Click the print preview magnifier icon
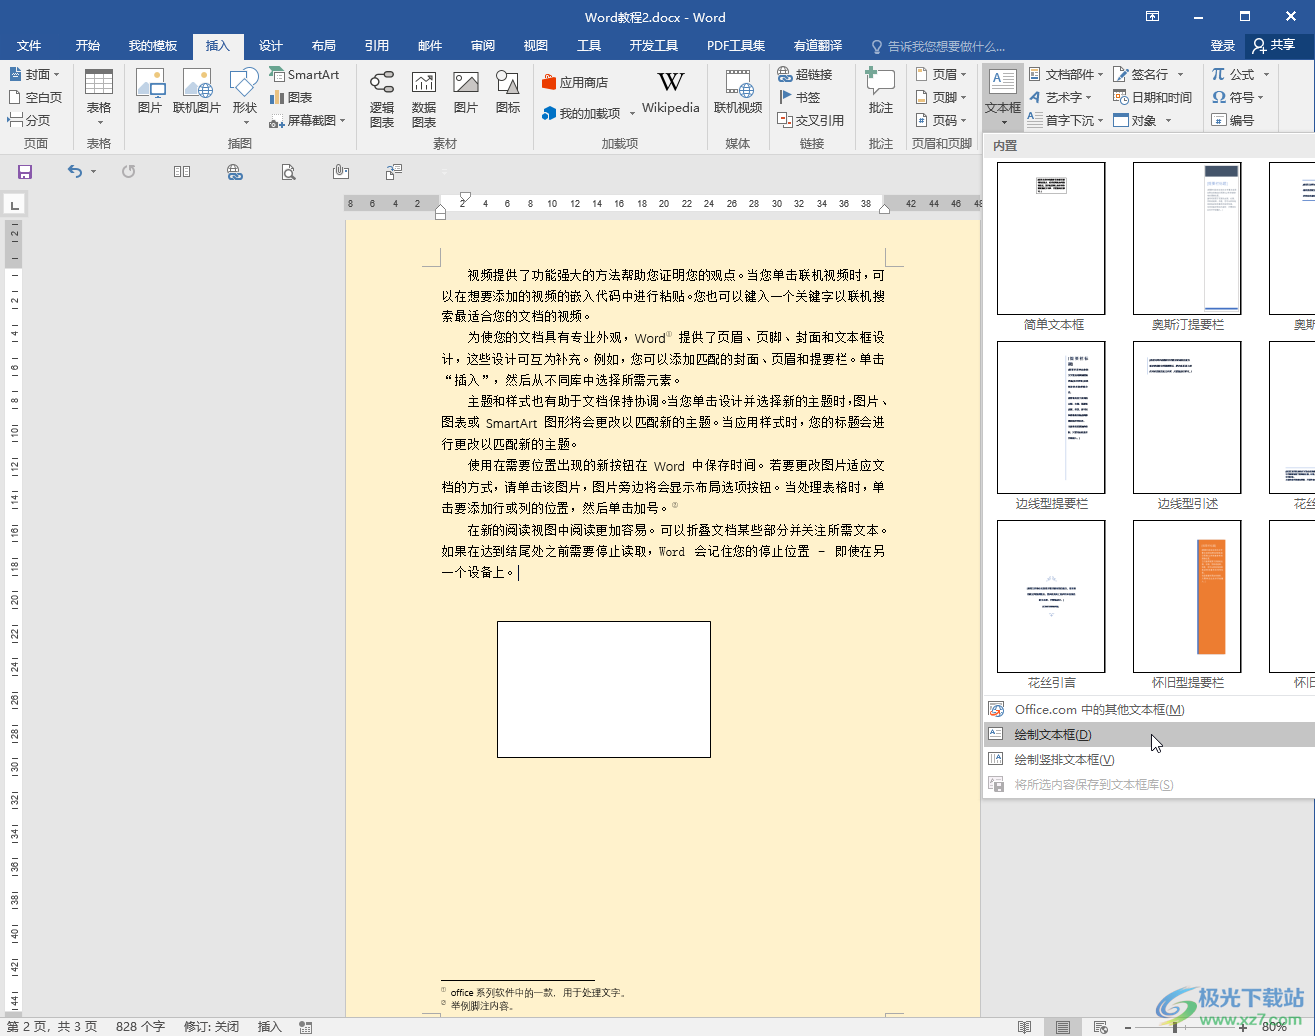The height and width of the screenshot is (1036, 1315). 288,172
